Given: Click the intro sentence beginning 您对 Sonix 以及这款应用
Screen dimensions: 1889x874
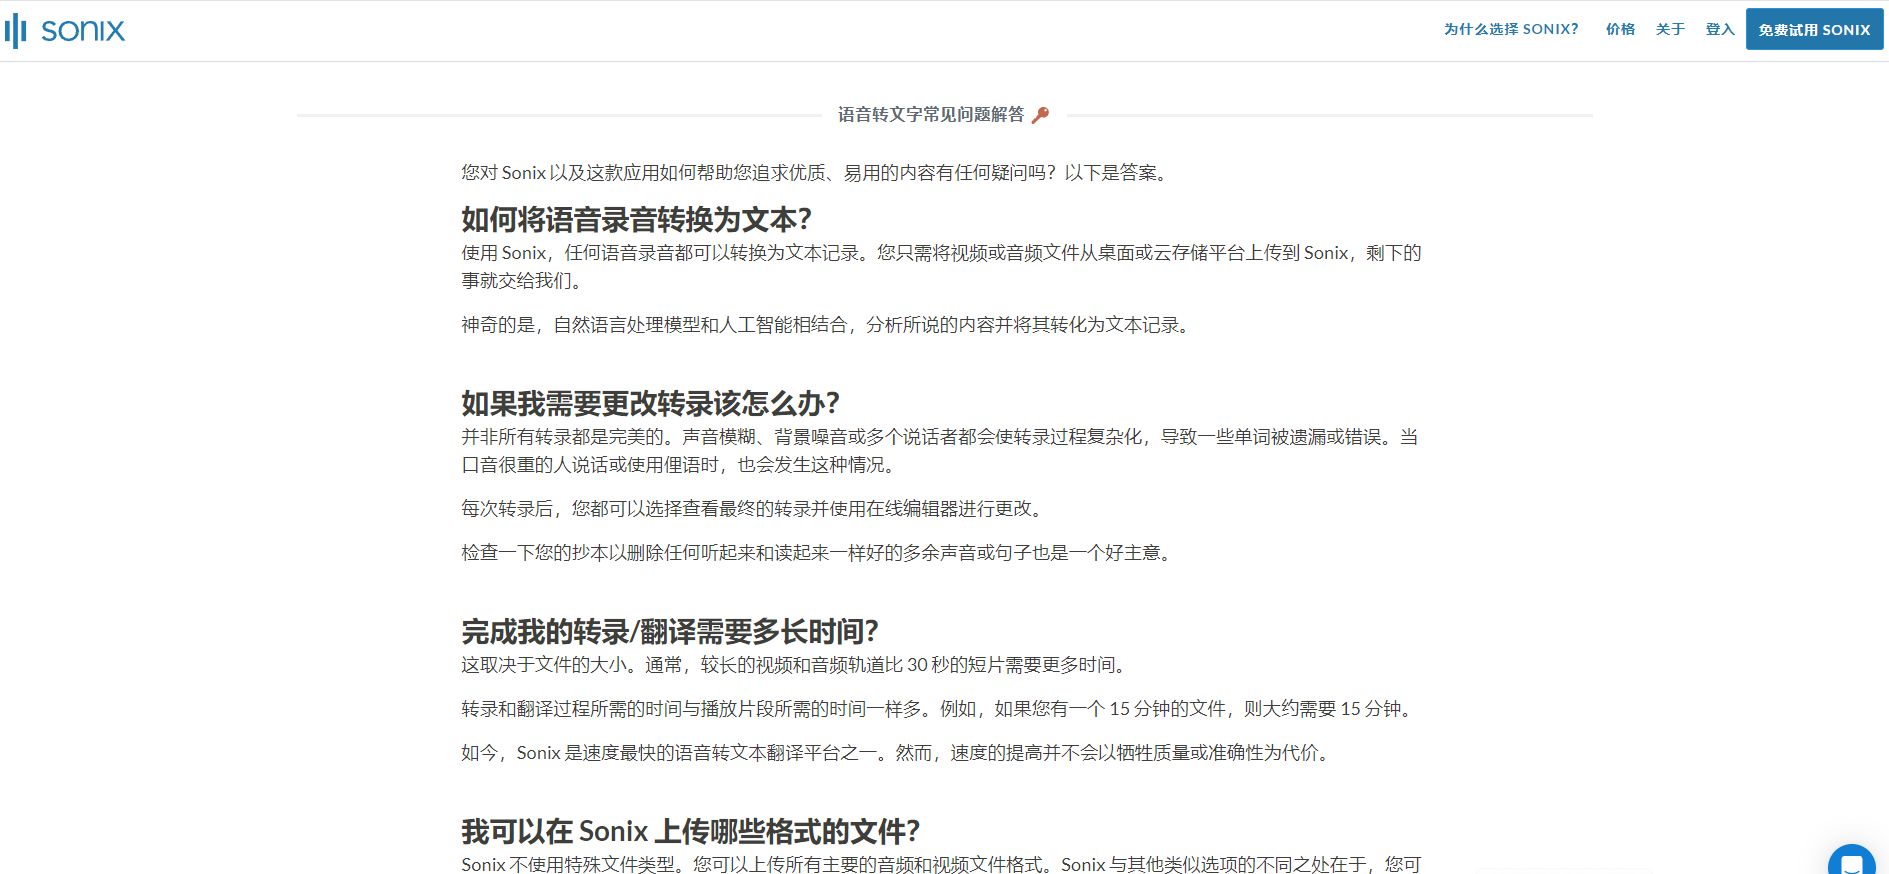Looking at the screenshot, I should pos(815,173).
